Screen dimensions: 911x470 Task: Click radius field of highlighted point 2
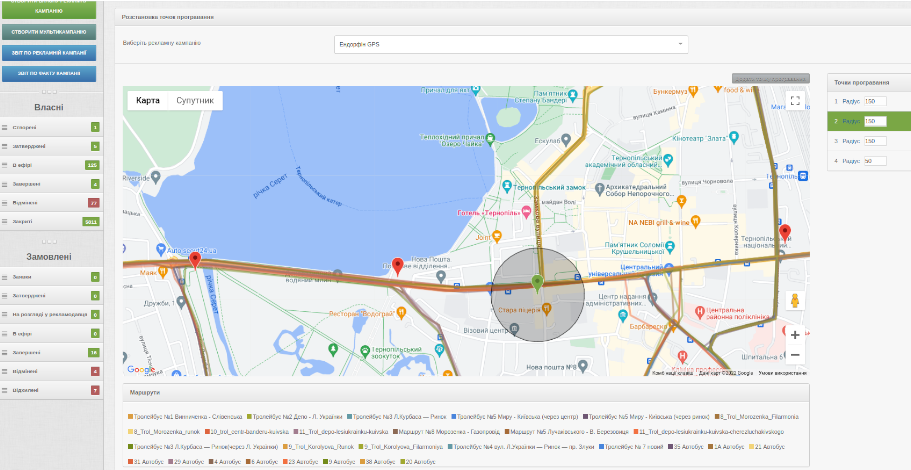[875, 121]
